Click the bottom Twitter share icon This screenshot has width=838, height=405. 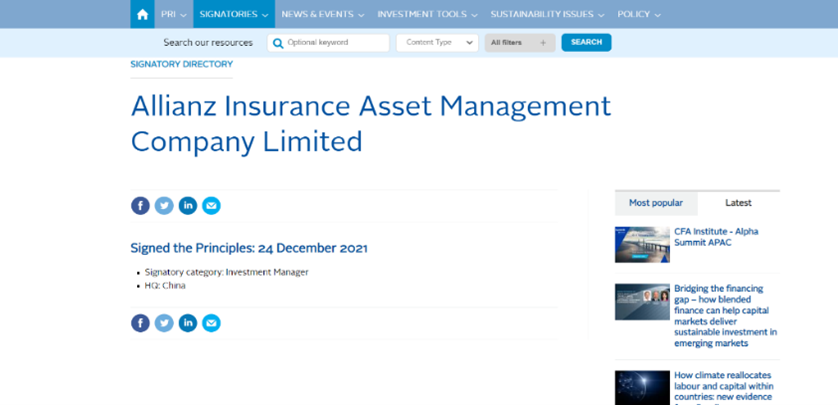164,323
